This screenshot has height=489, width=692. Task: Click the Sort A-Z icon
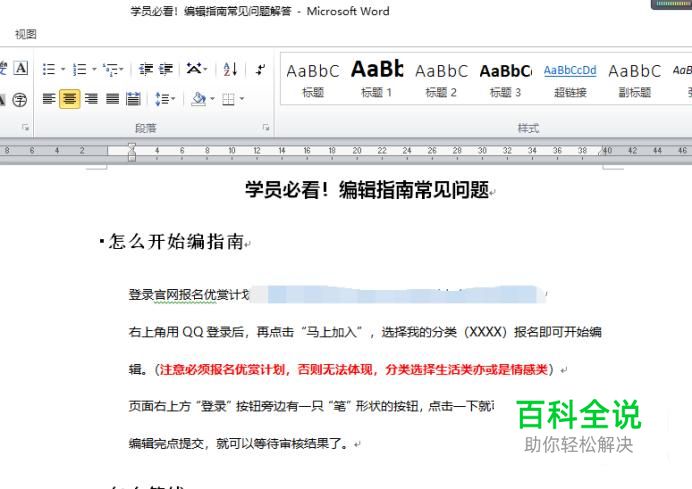[x=230, y=69]
